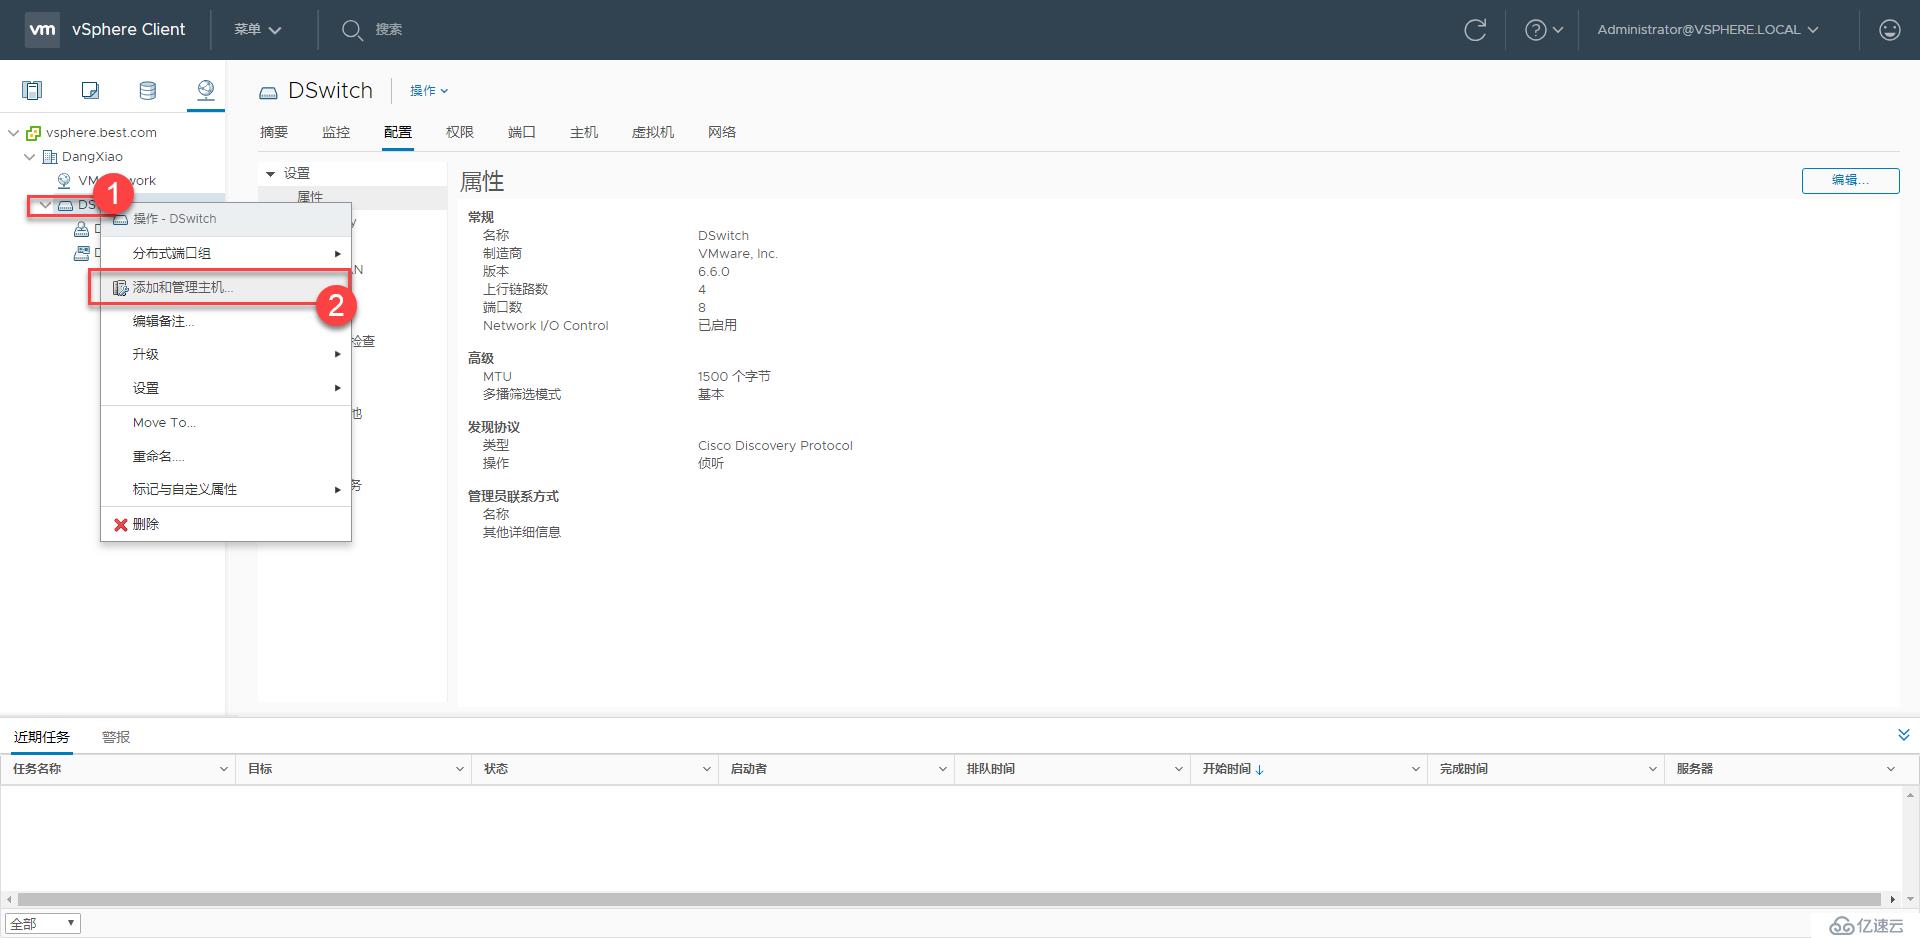Collapse the vsphere.best.com tree node
The image size is (1920, 938).
click(x=13, y=132)
